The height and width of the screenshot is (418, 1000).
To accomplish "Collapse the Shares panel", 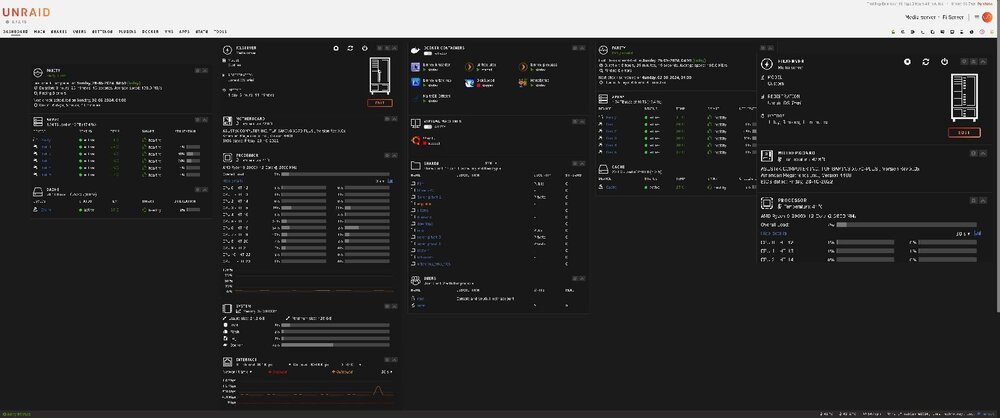I will [x=581, y=163].
